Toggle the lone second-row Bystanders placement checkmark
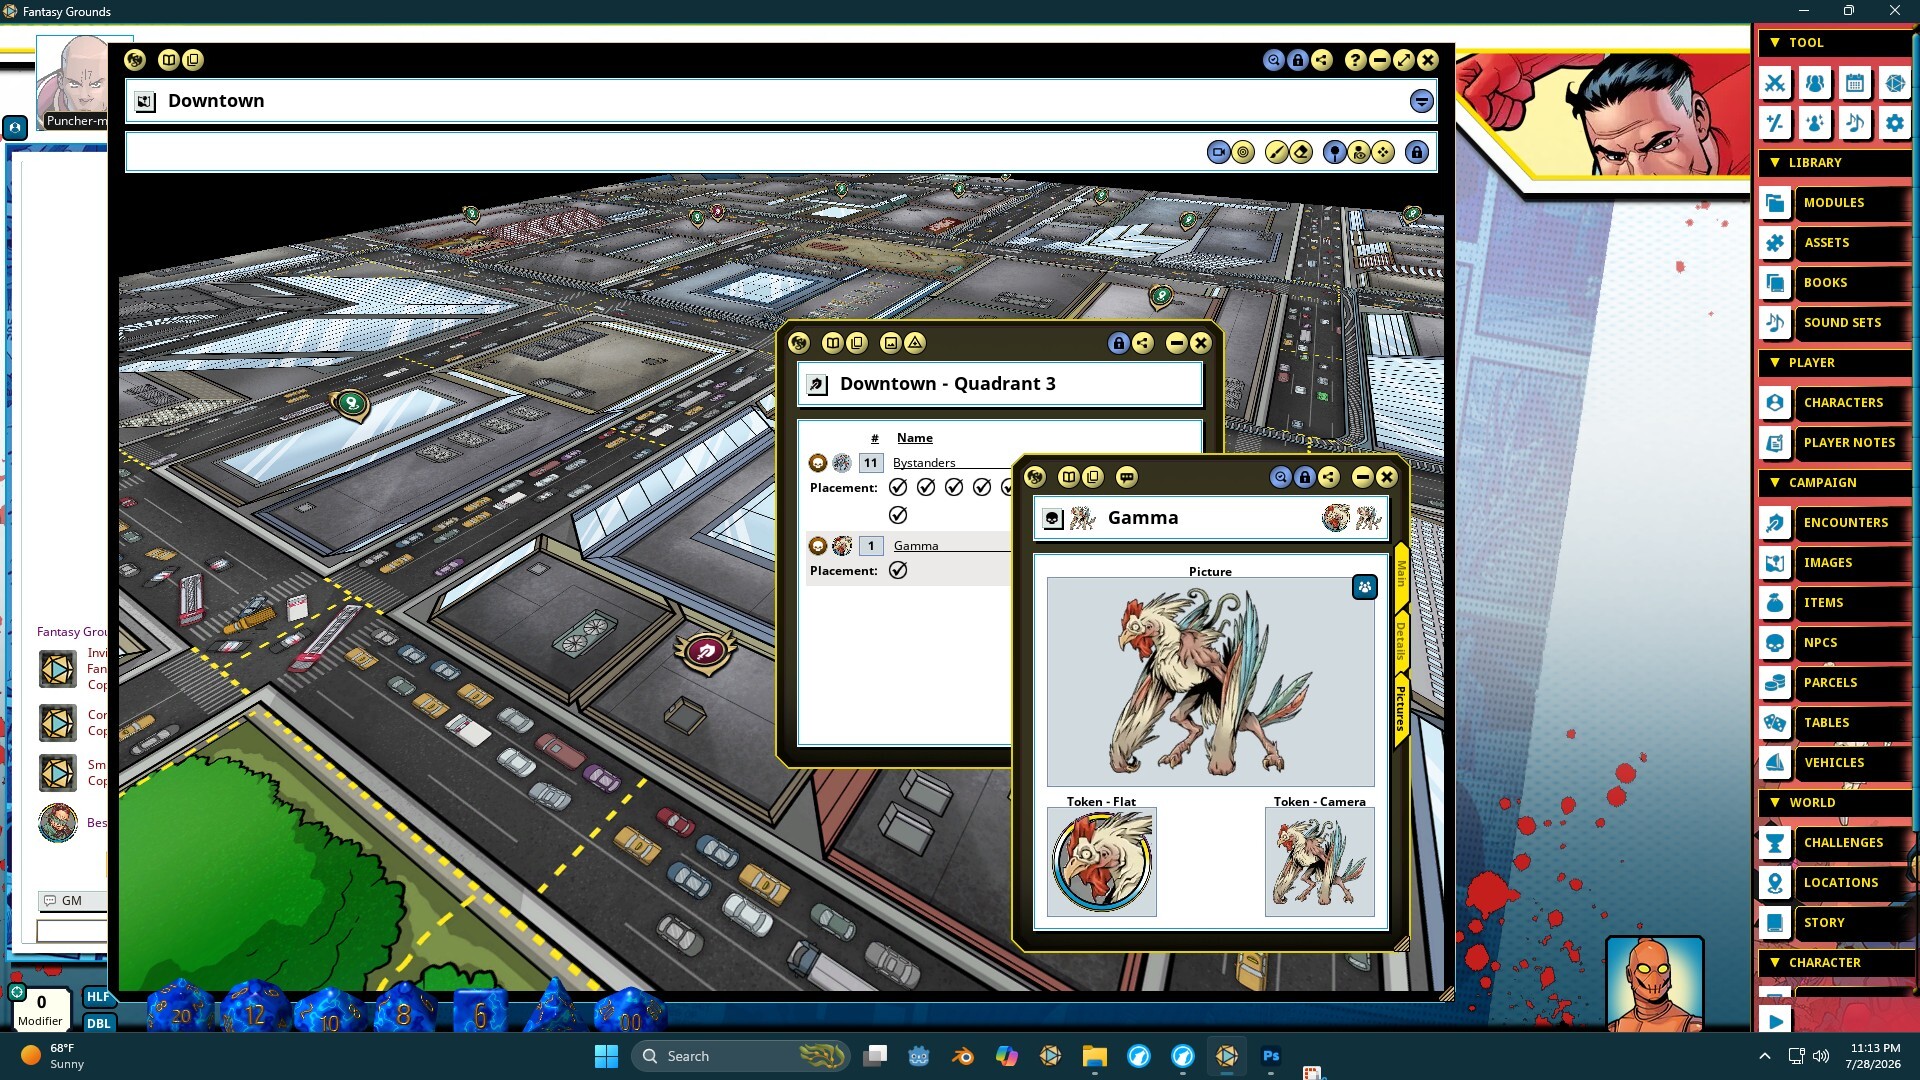This screenshot has height=1080, width=1920. (898, 515)
